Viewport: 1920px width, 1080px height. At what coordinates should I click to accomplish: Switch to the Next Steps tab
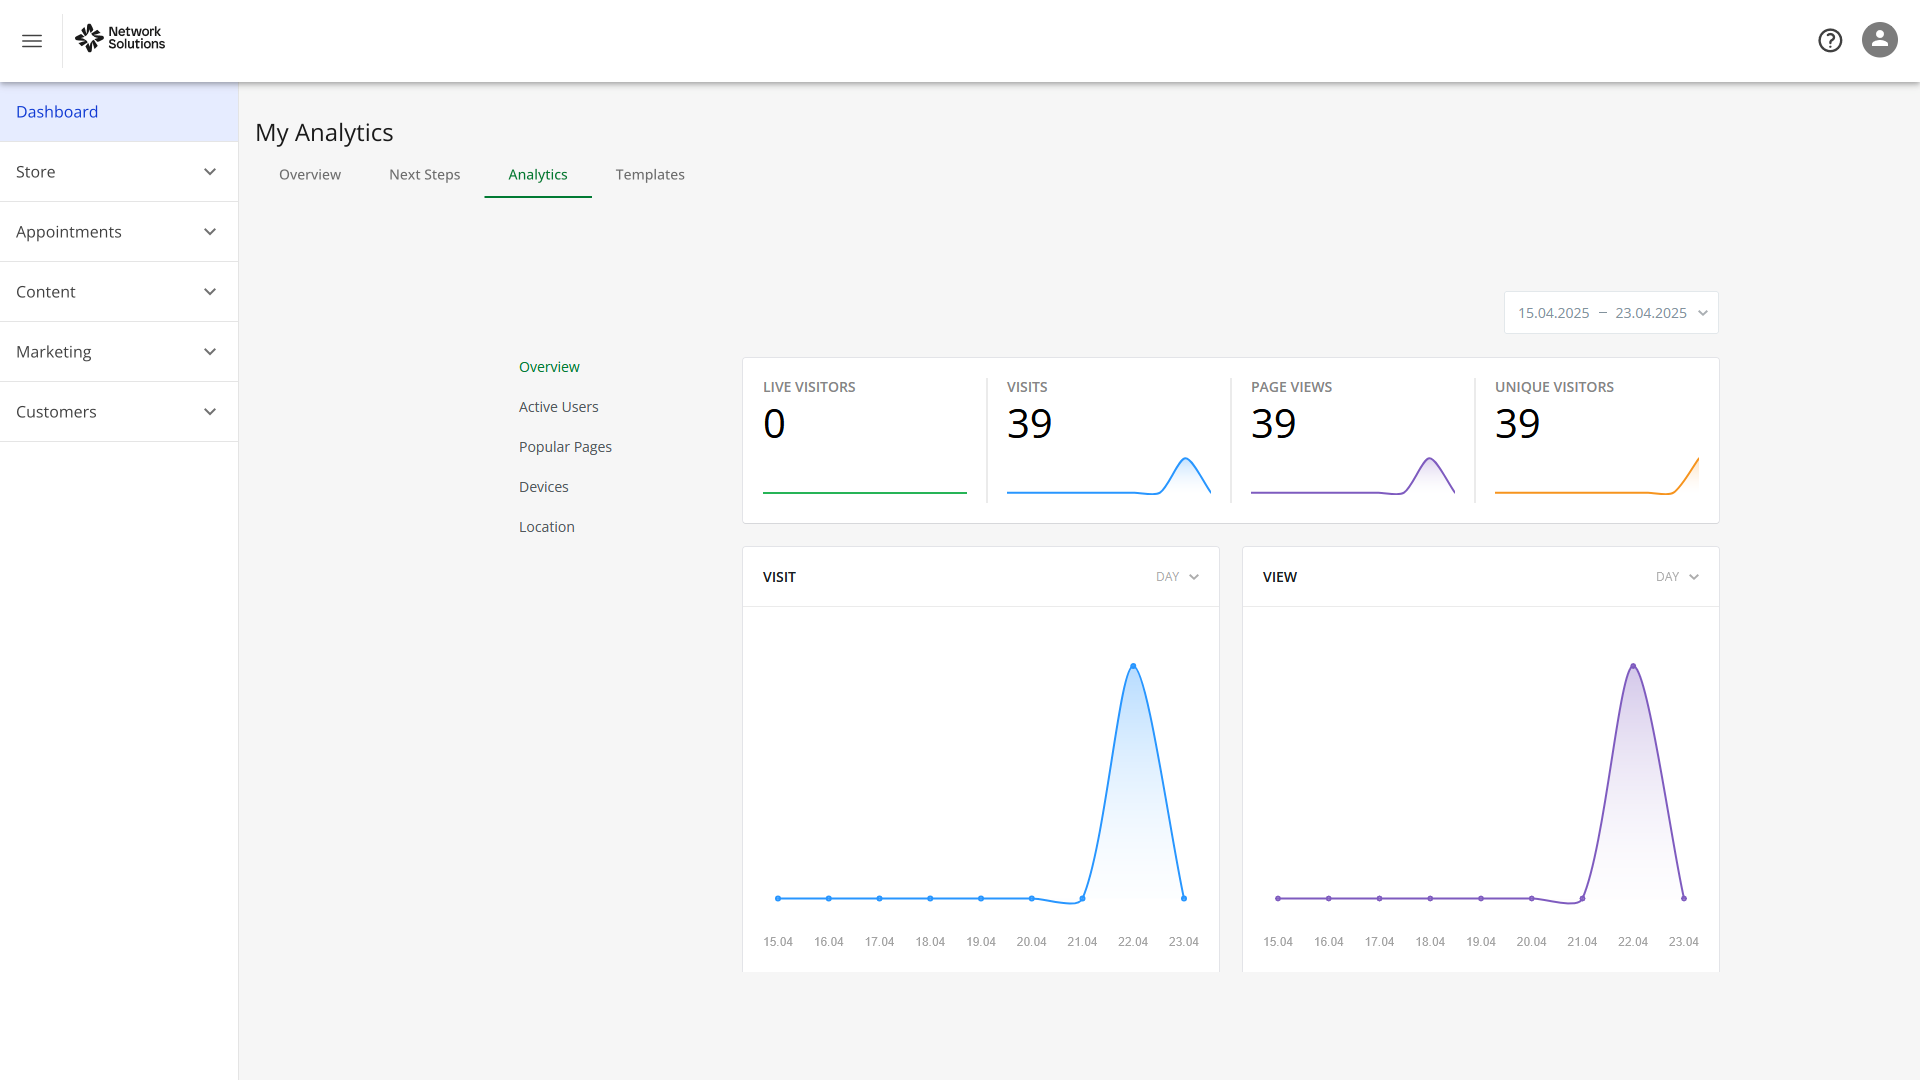[424, 175]
